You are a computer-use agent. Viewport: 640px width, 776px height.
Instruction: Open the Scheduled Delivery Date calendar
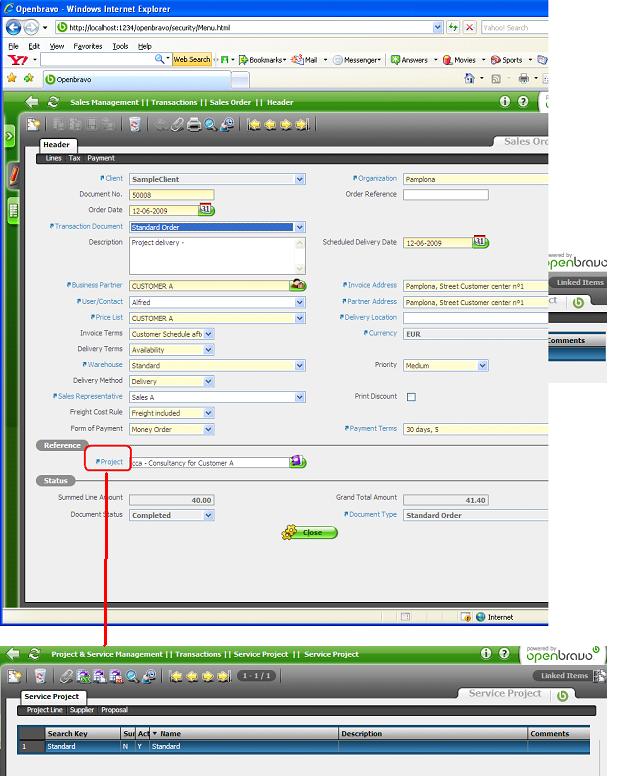click(479, 242)
